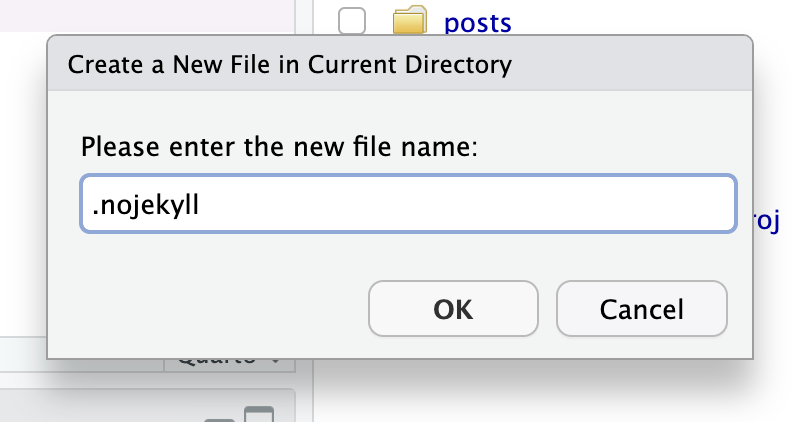The height and width of the screenshot is (422, 792).
Task: Confirm file creation with OK
Action: (453, 309)
